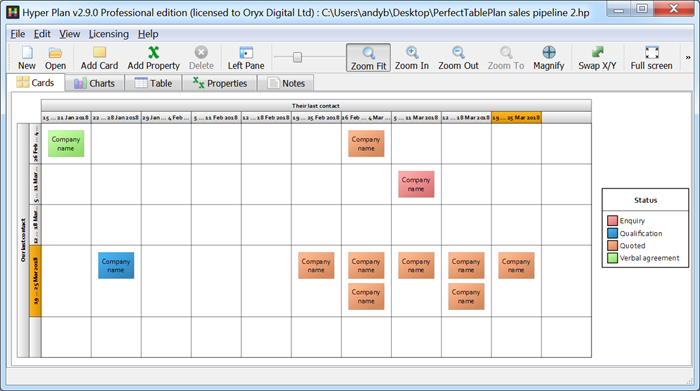This screenshot has height=391, width=700.
Task: Click the Enquiry color swatch in legend
Action: click(612, 220)
